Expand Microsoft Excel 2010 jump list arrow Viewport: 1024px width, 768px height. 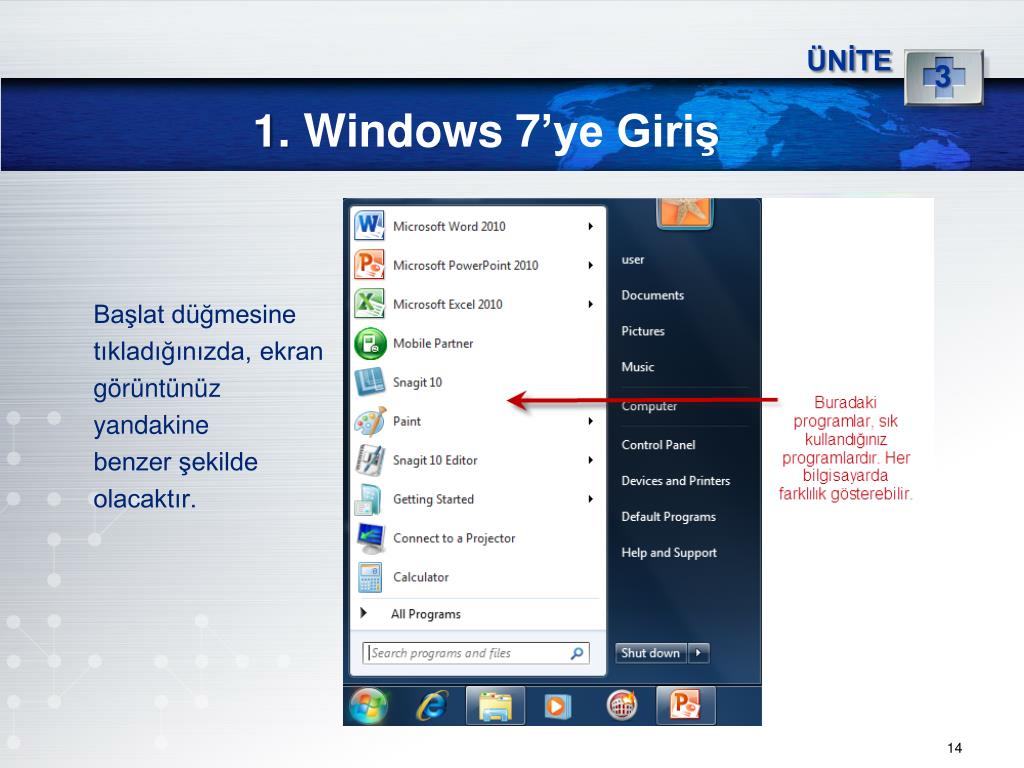(590, 304)
